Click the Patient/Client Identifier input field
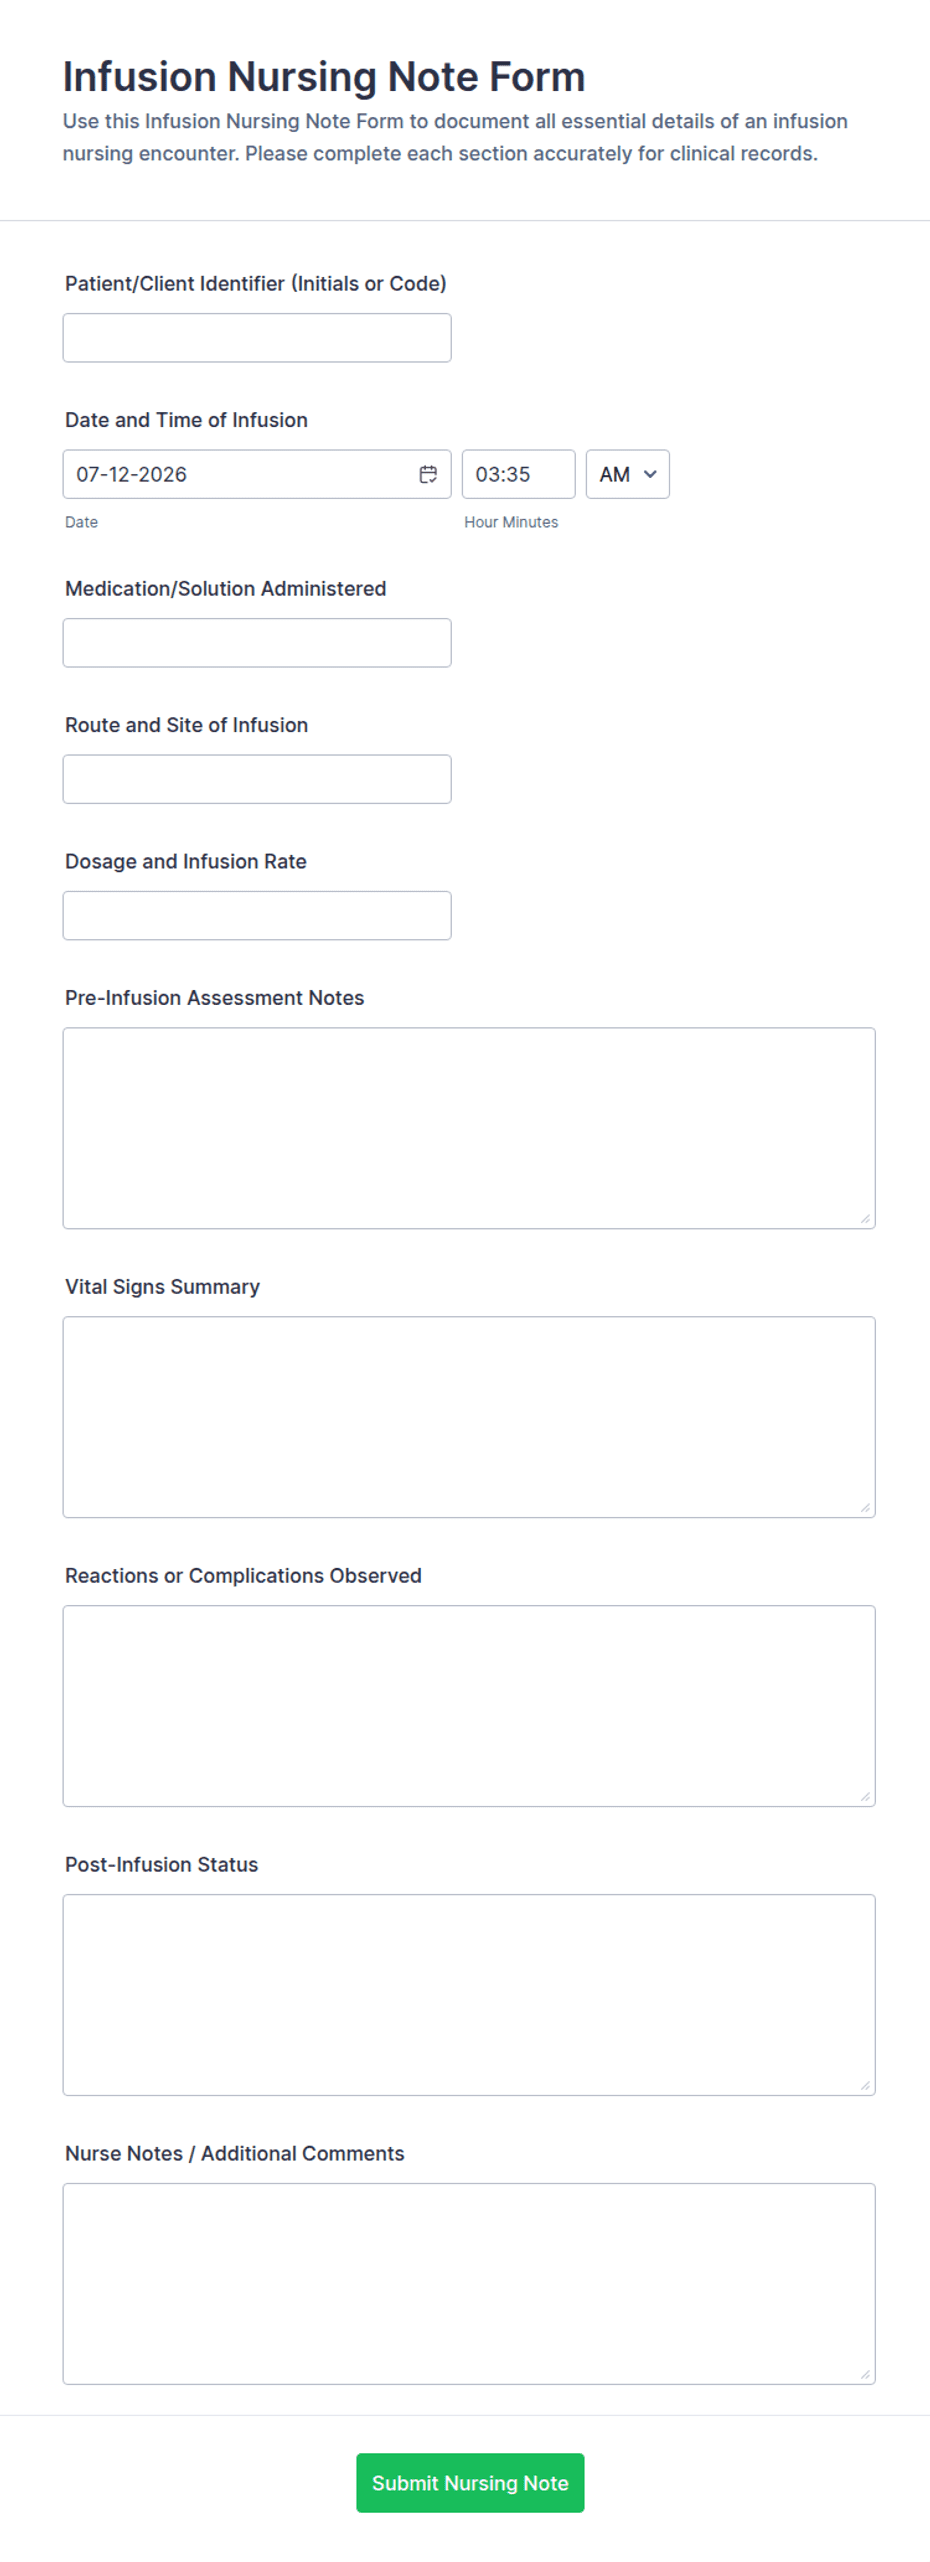Viewport: 930px width, 2562px height. tap(257, 338)
